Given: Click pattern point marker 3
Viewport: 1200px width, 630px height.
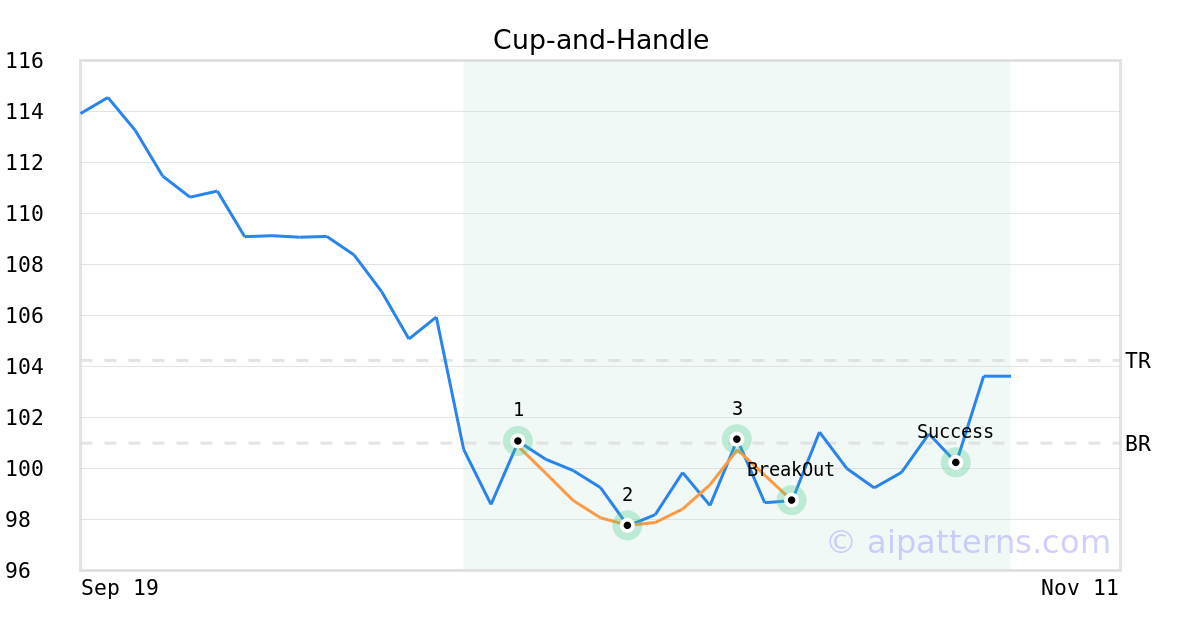Looking at the screenshot, I should point(737,439).
